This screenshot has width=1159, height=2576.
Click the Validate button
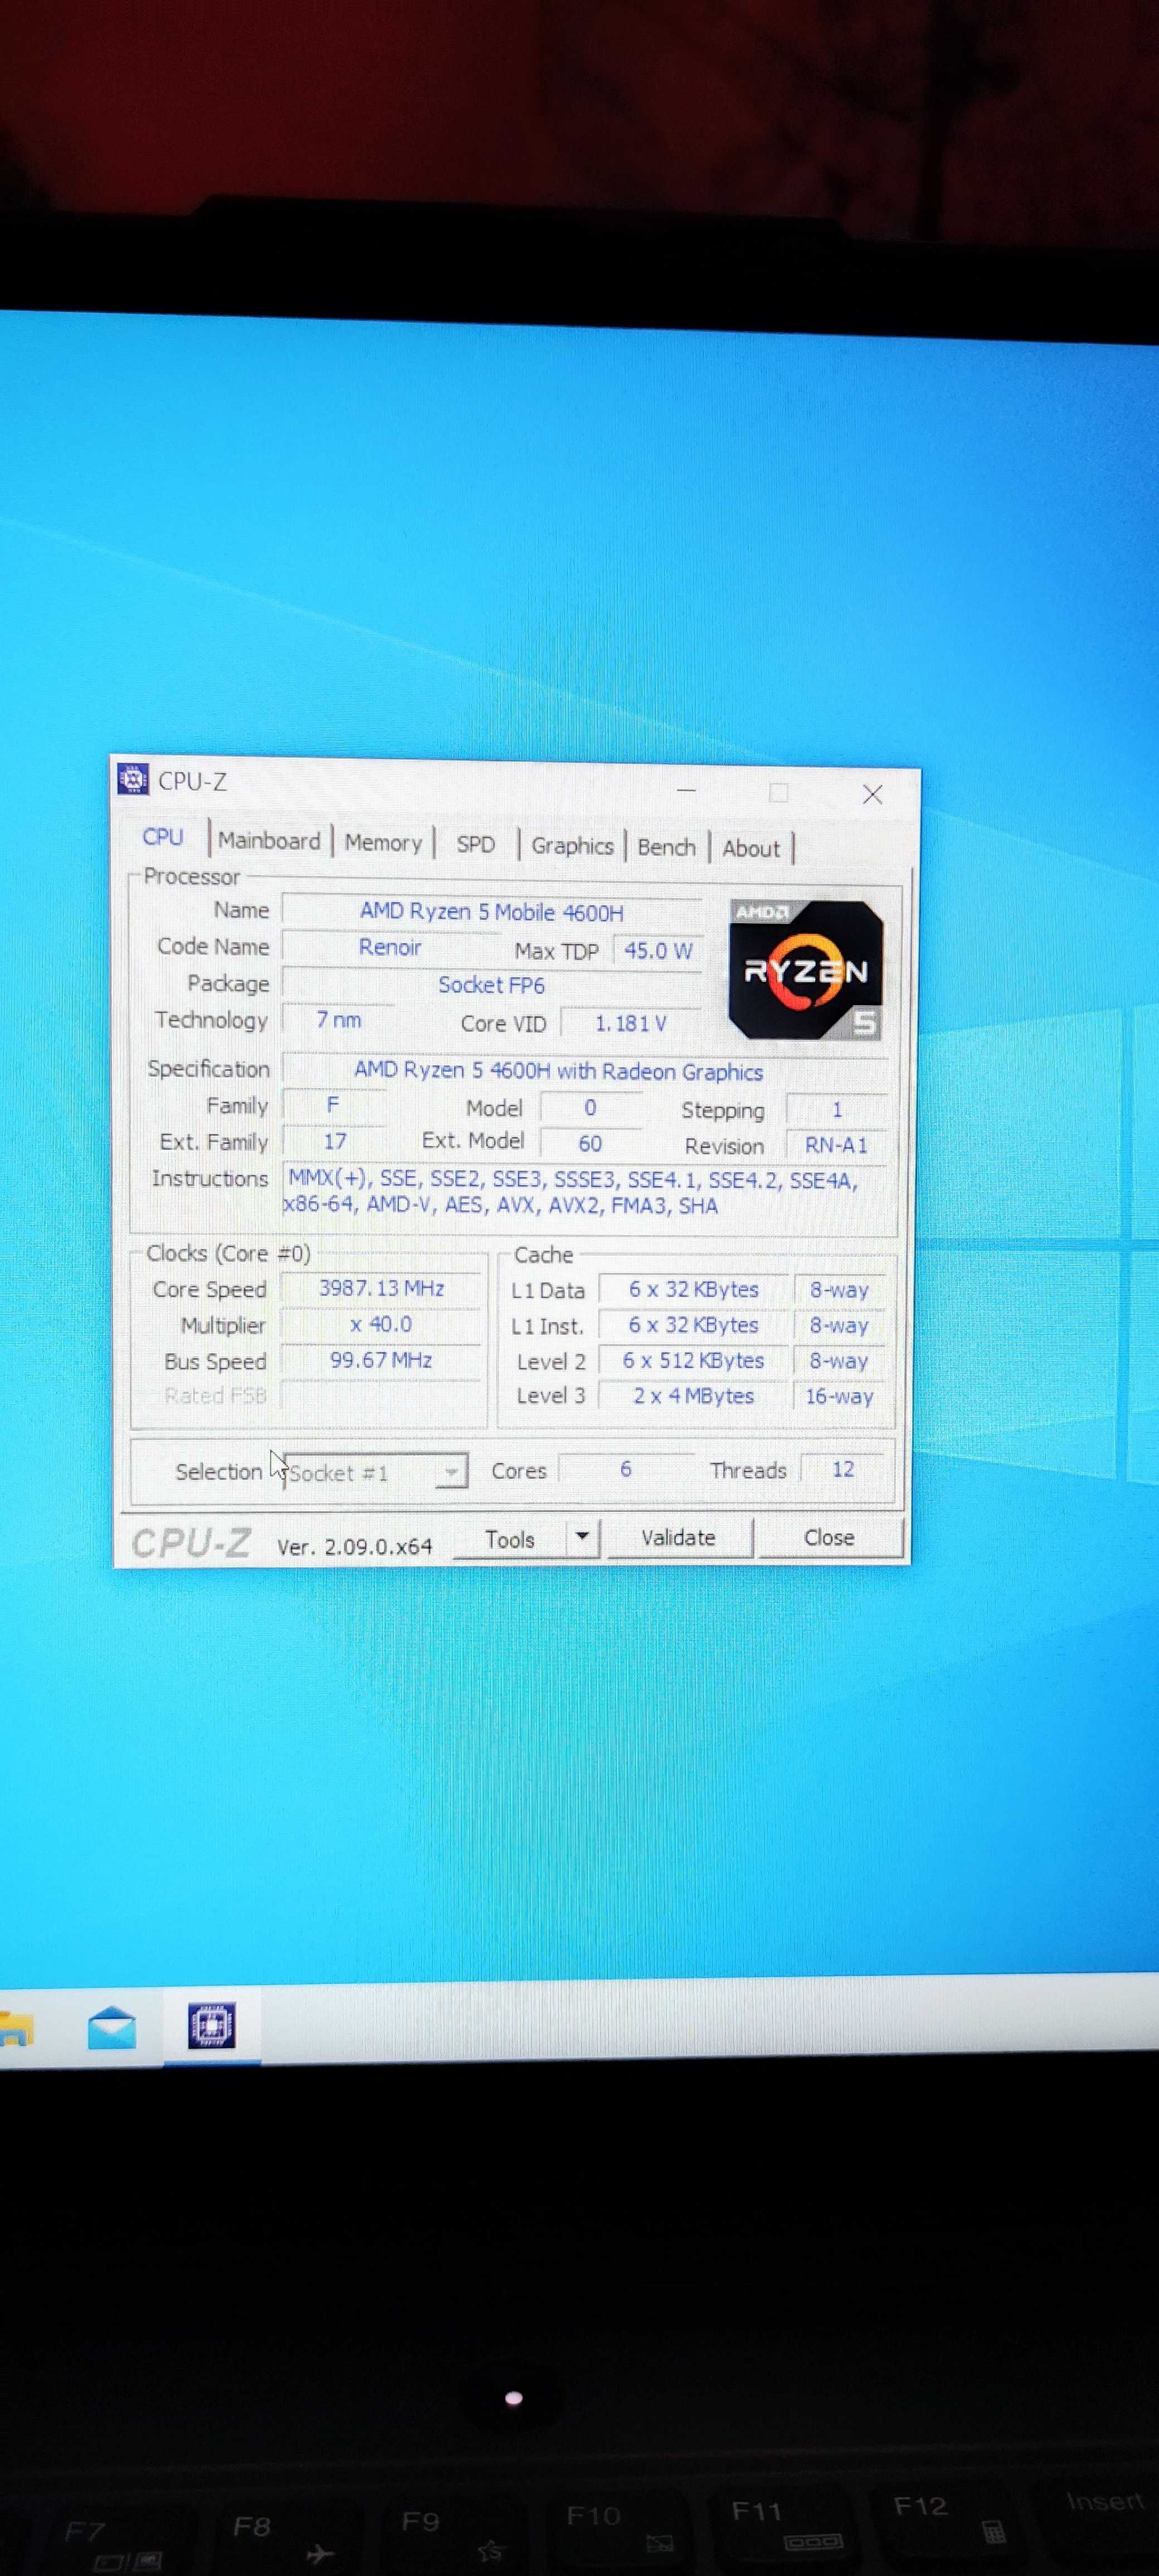pyautogui.click(x=678, y=1537)
